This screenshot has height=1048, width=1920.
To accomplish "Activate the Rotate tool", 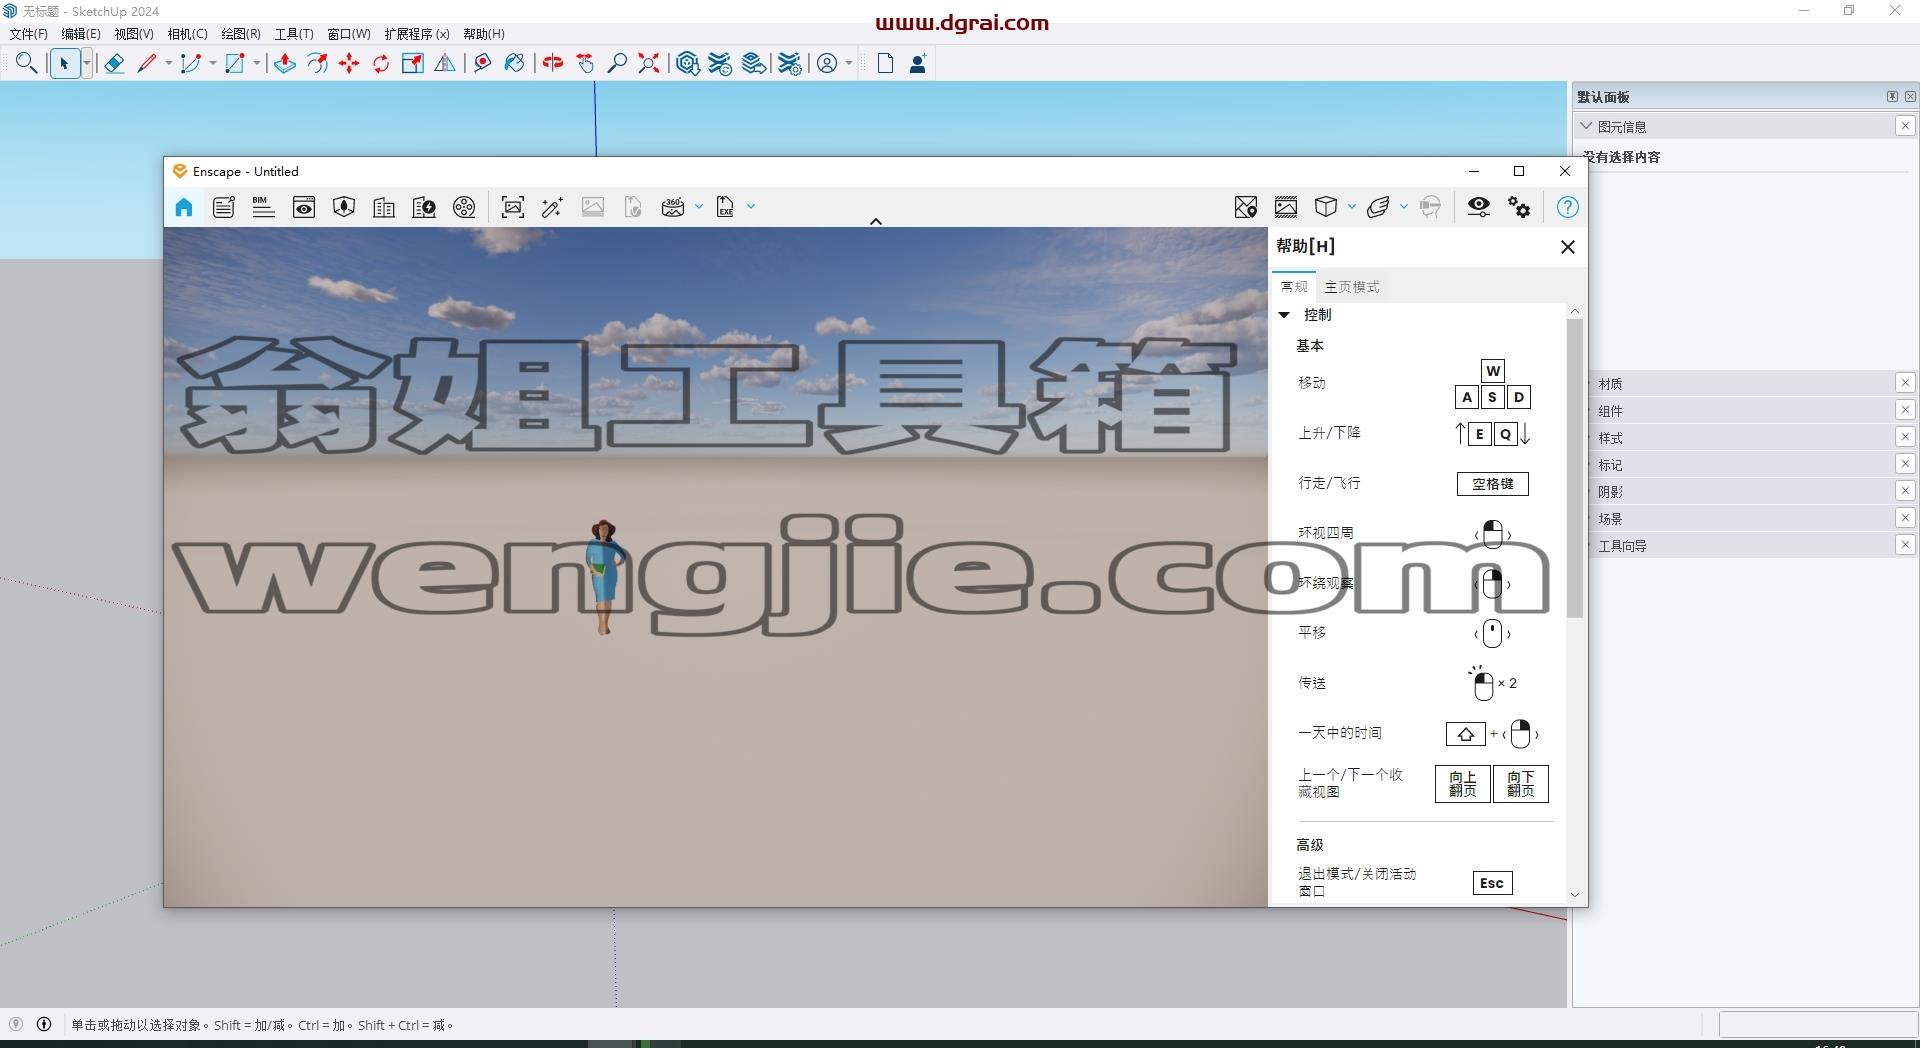I will [x=381, y=64].
